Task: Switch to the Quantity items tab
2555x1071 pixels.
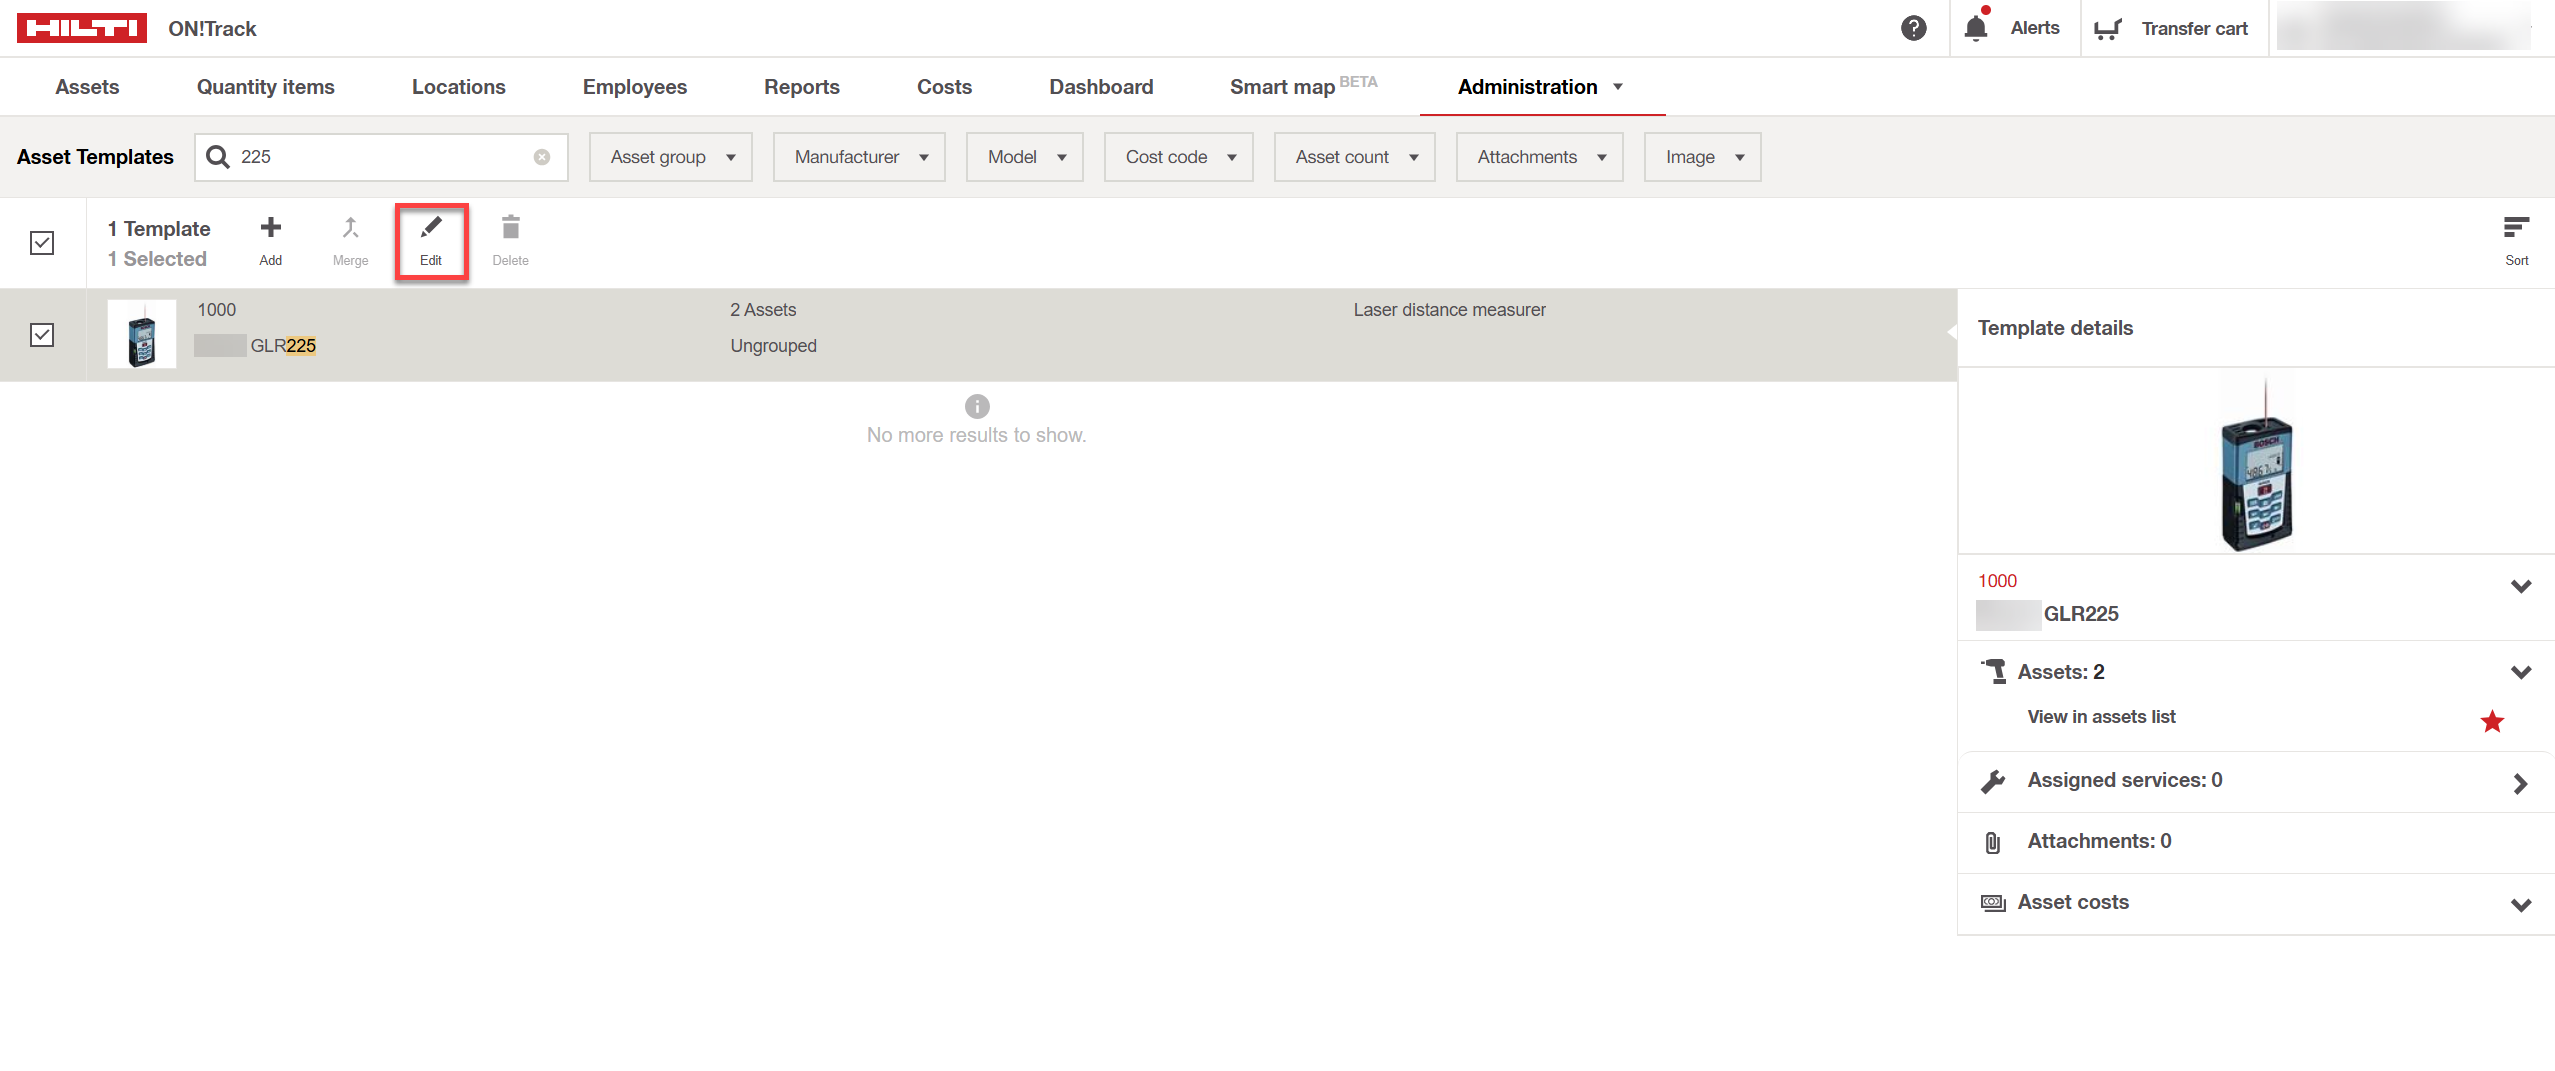Action: click(x=266, y=87)
